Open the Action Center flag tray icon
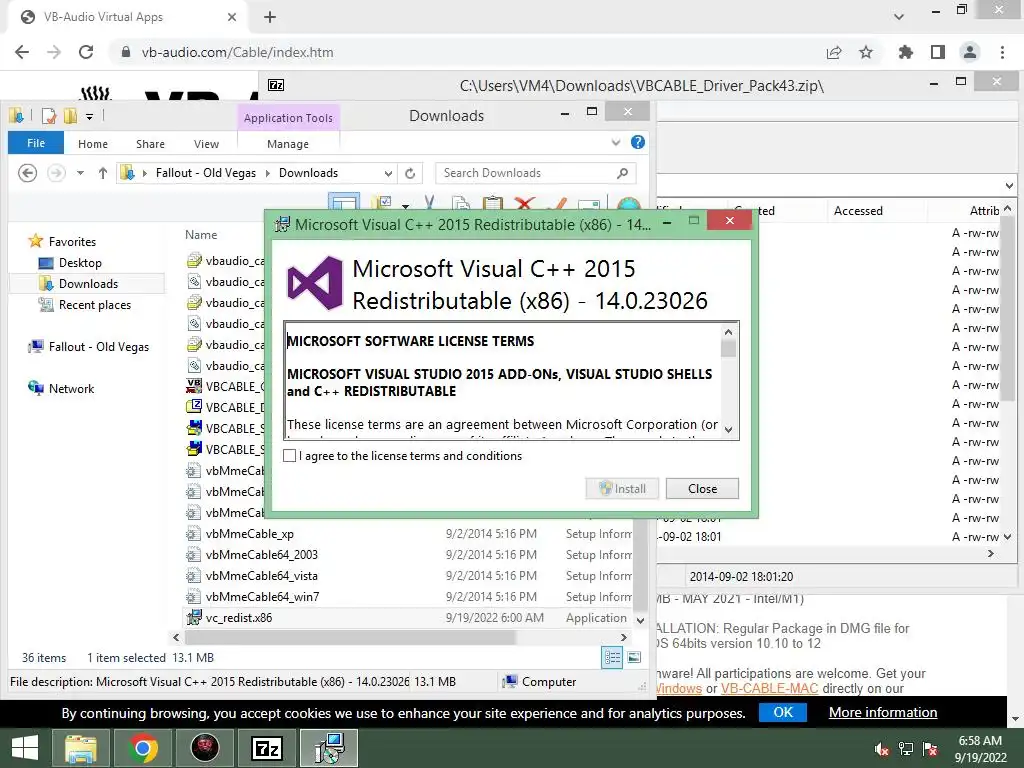 (930, 749)
